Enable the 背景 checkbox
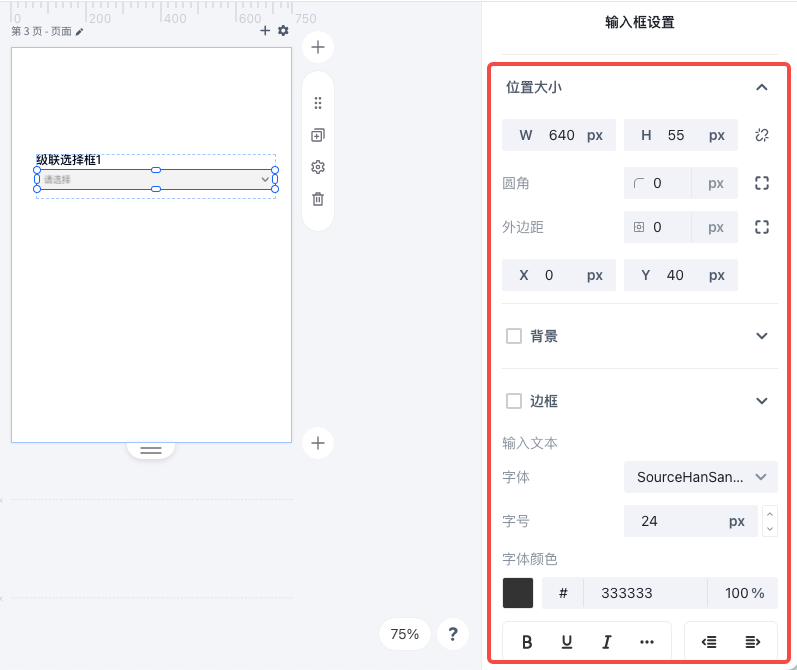Viewport: 797px width, 670px height. (x=514, y=336)
